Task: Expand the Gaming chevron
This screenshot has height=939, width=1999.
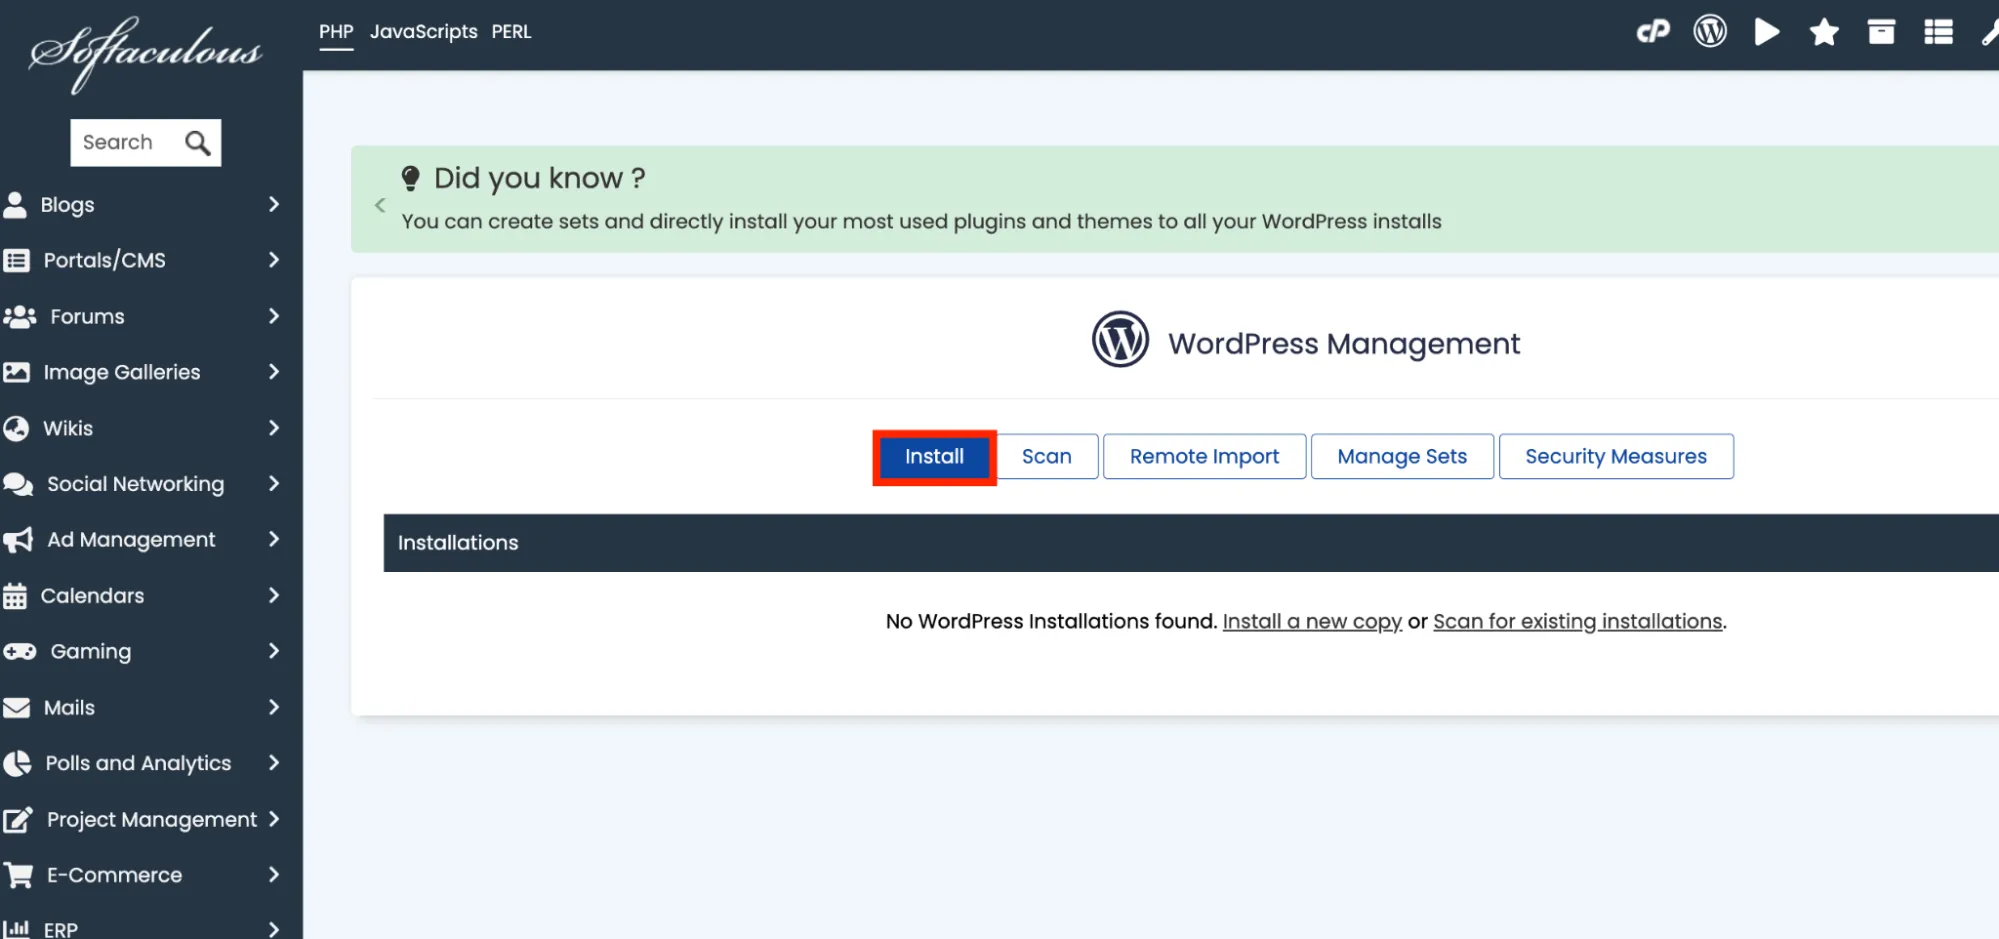Action: [x=274, y=652]
